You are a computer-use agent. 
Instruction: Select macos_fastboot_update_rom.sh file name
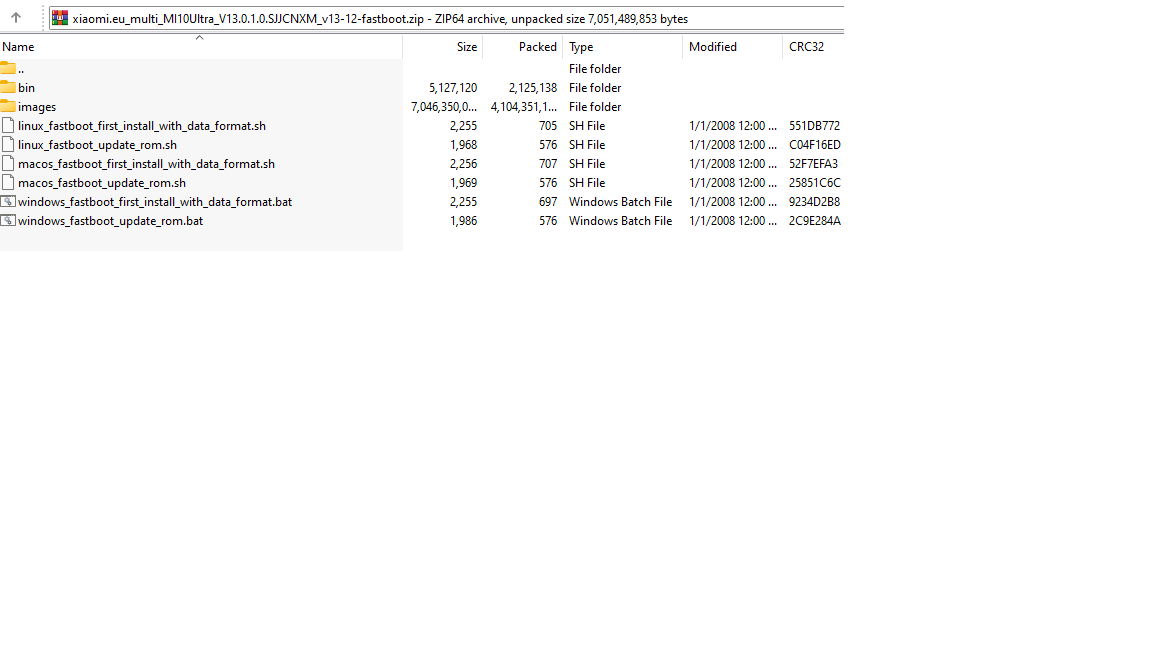(x=102, y=183)
